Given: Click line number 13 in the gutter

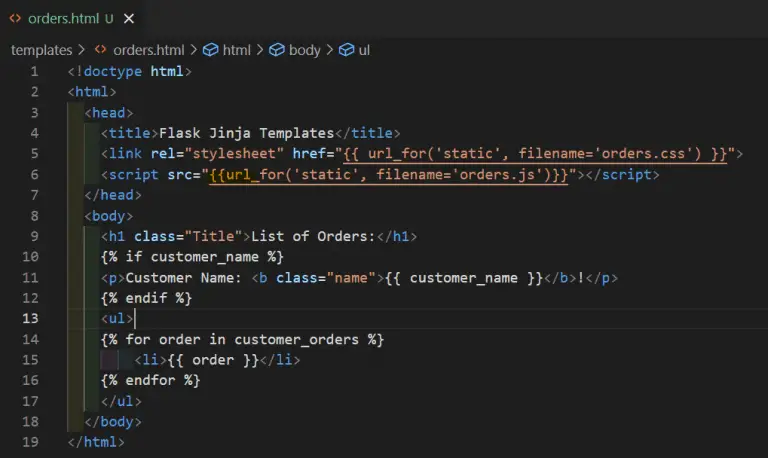Looking at the screenshot, I should point(29,318).
